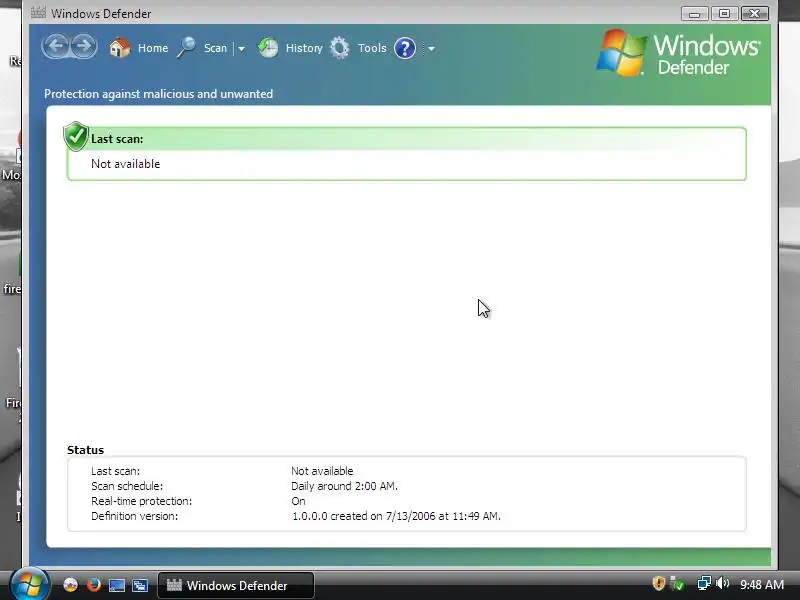The height and width of the screenshot is (600, 800).
Task: Expand the Scan options dropdown arrow
Action: pyautogui.click(x=241, y=48)
